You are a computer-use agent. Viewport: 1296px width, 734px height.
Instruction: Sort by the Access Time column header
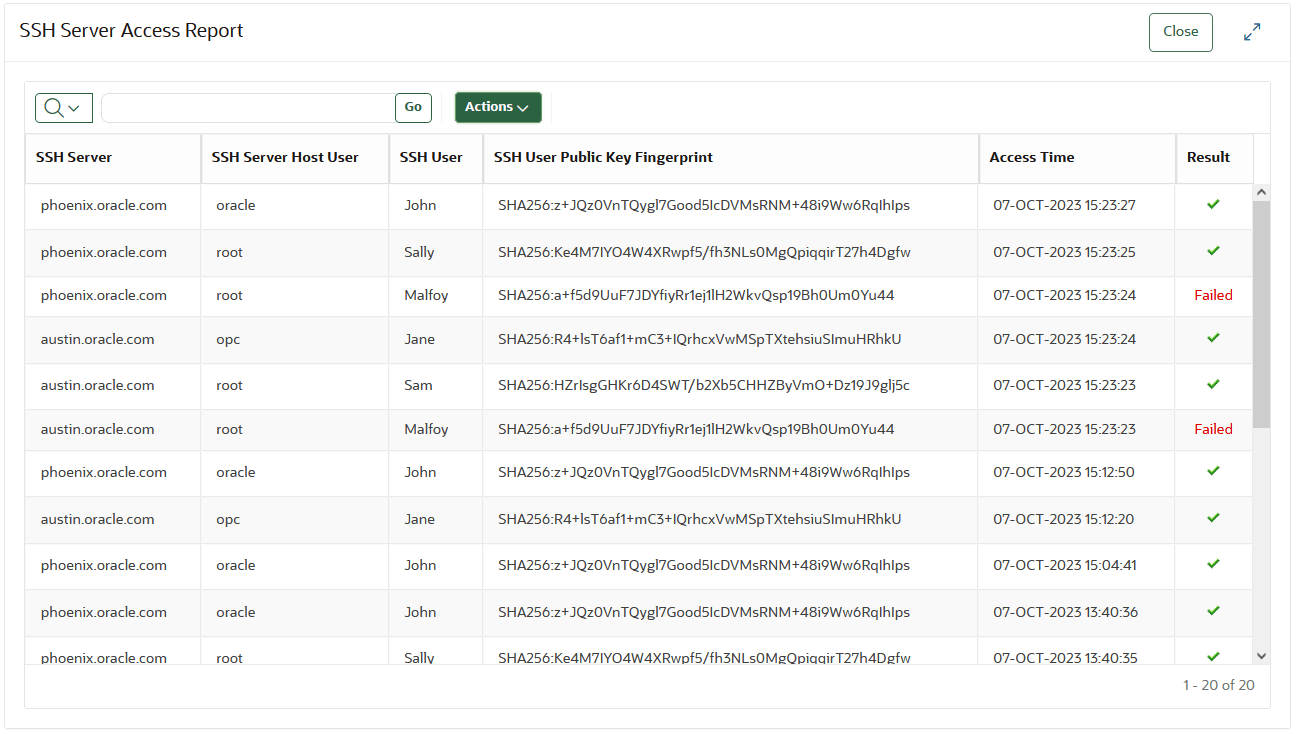click(x=1031, y=157)
